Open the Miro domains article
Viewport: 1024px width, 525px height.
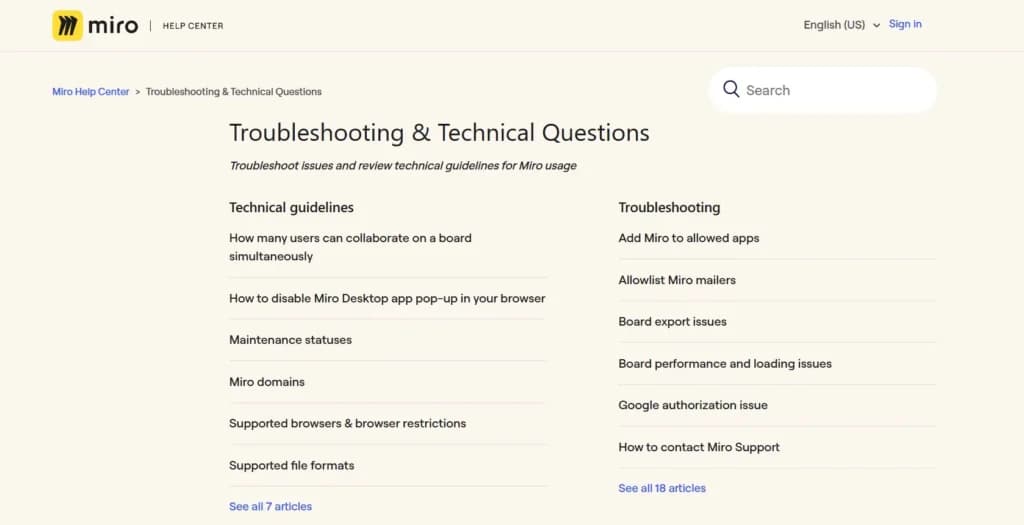[266, 382]
